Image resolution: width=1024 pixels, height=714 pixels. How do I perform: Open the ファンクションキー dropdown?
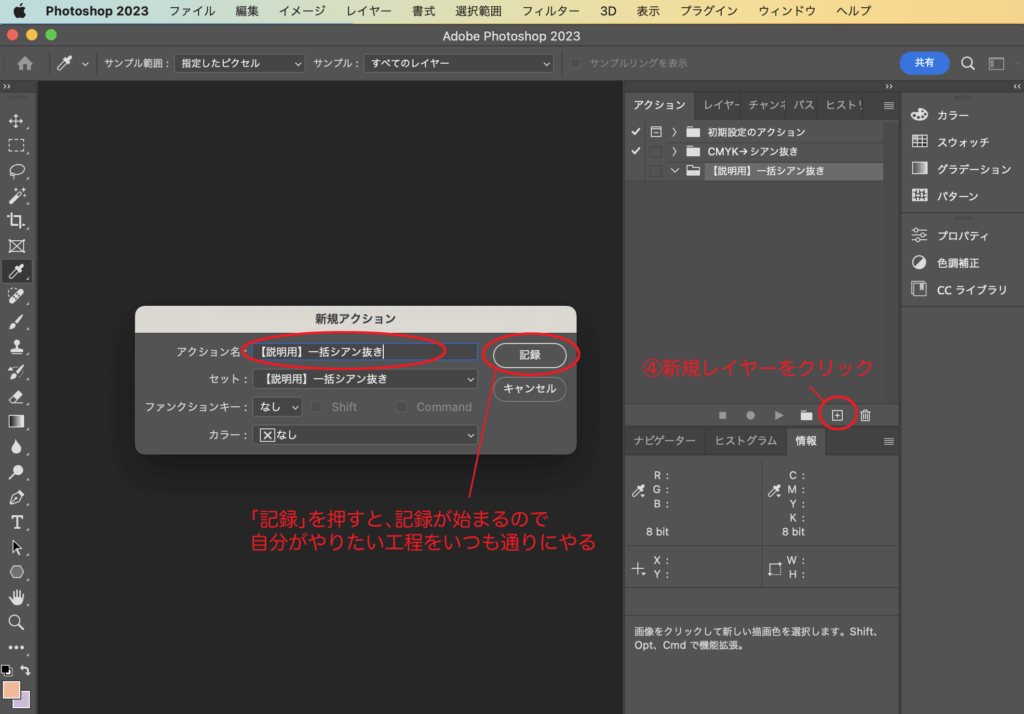(277, 407)
